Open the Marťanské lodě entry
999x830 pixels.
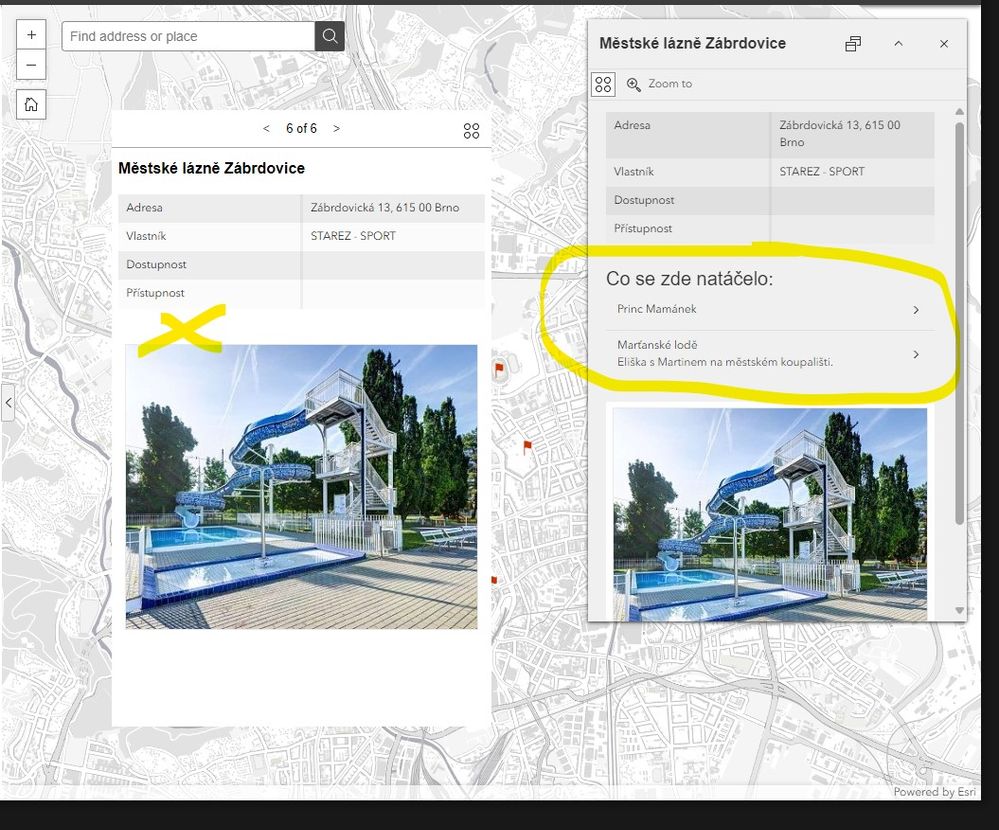[x=770, y=354]
